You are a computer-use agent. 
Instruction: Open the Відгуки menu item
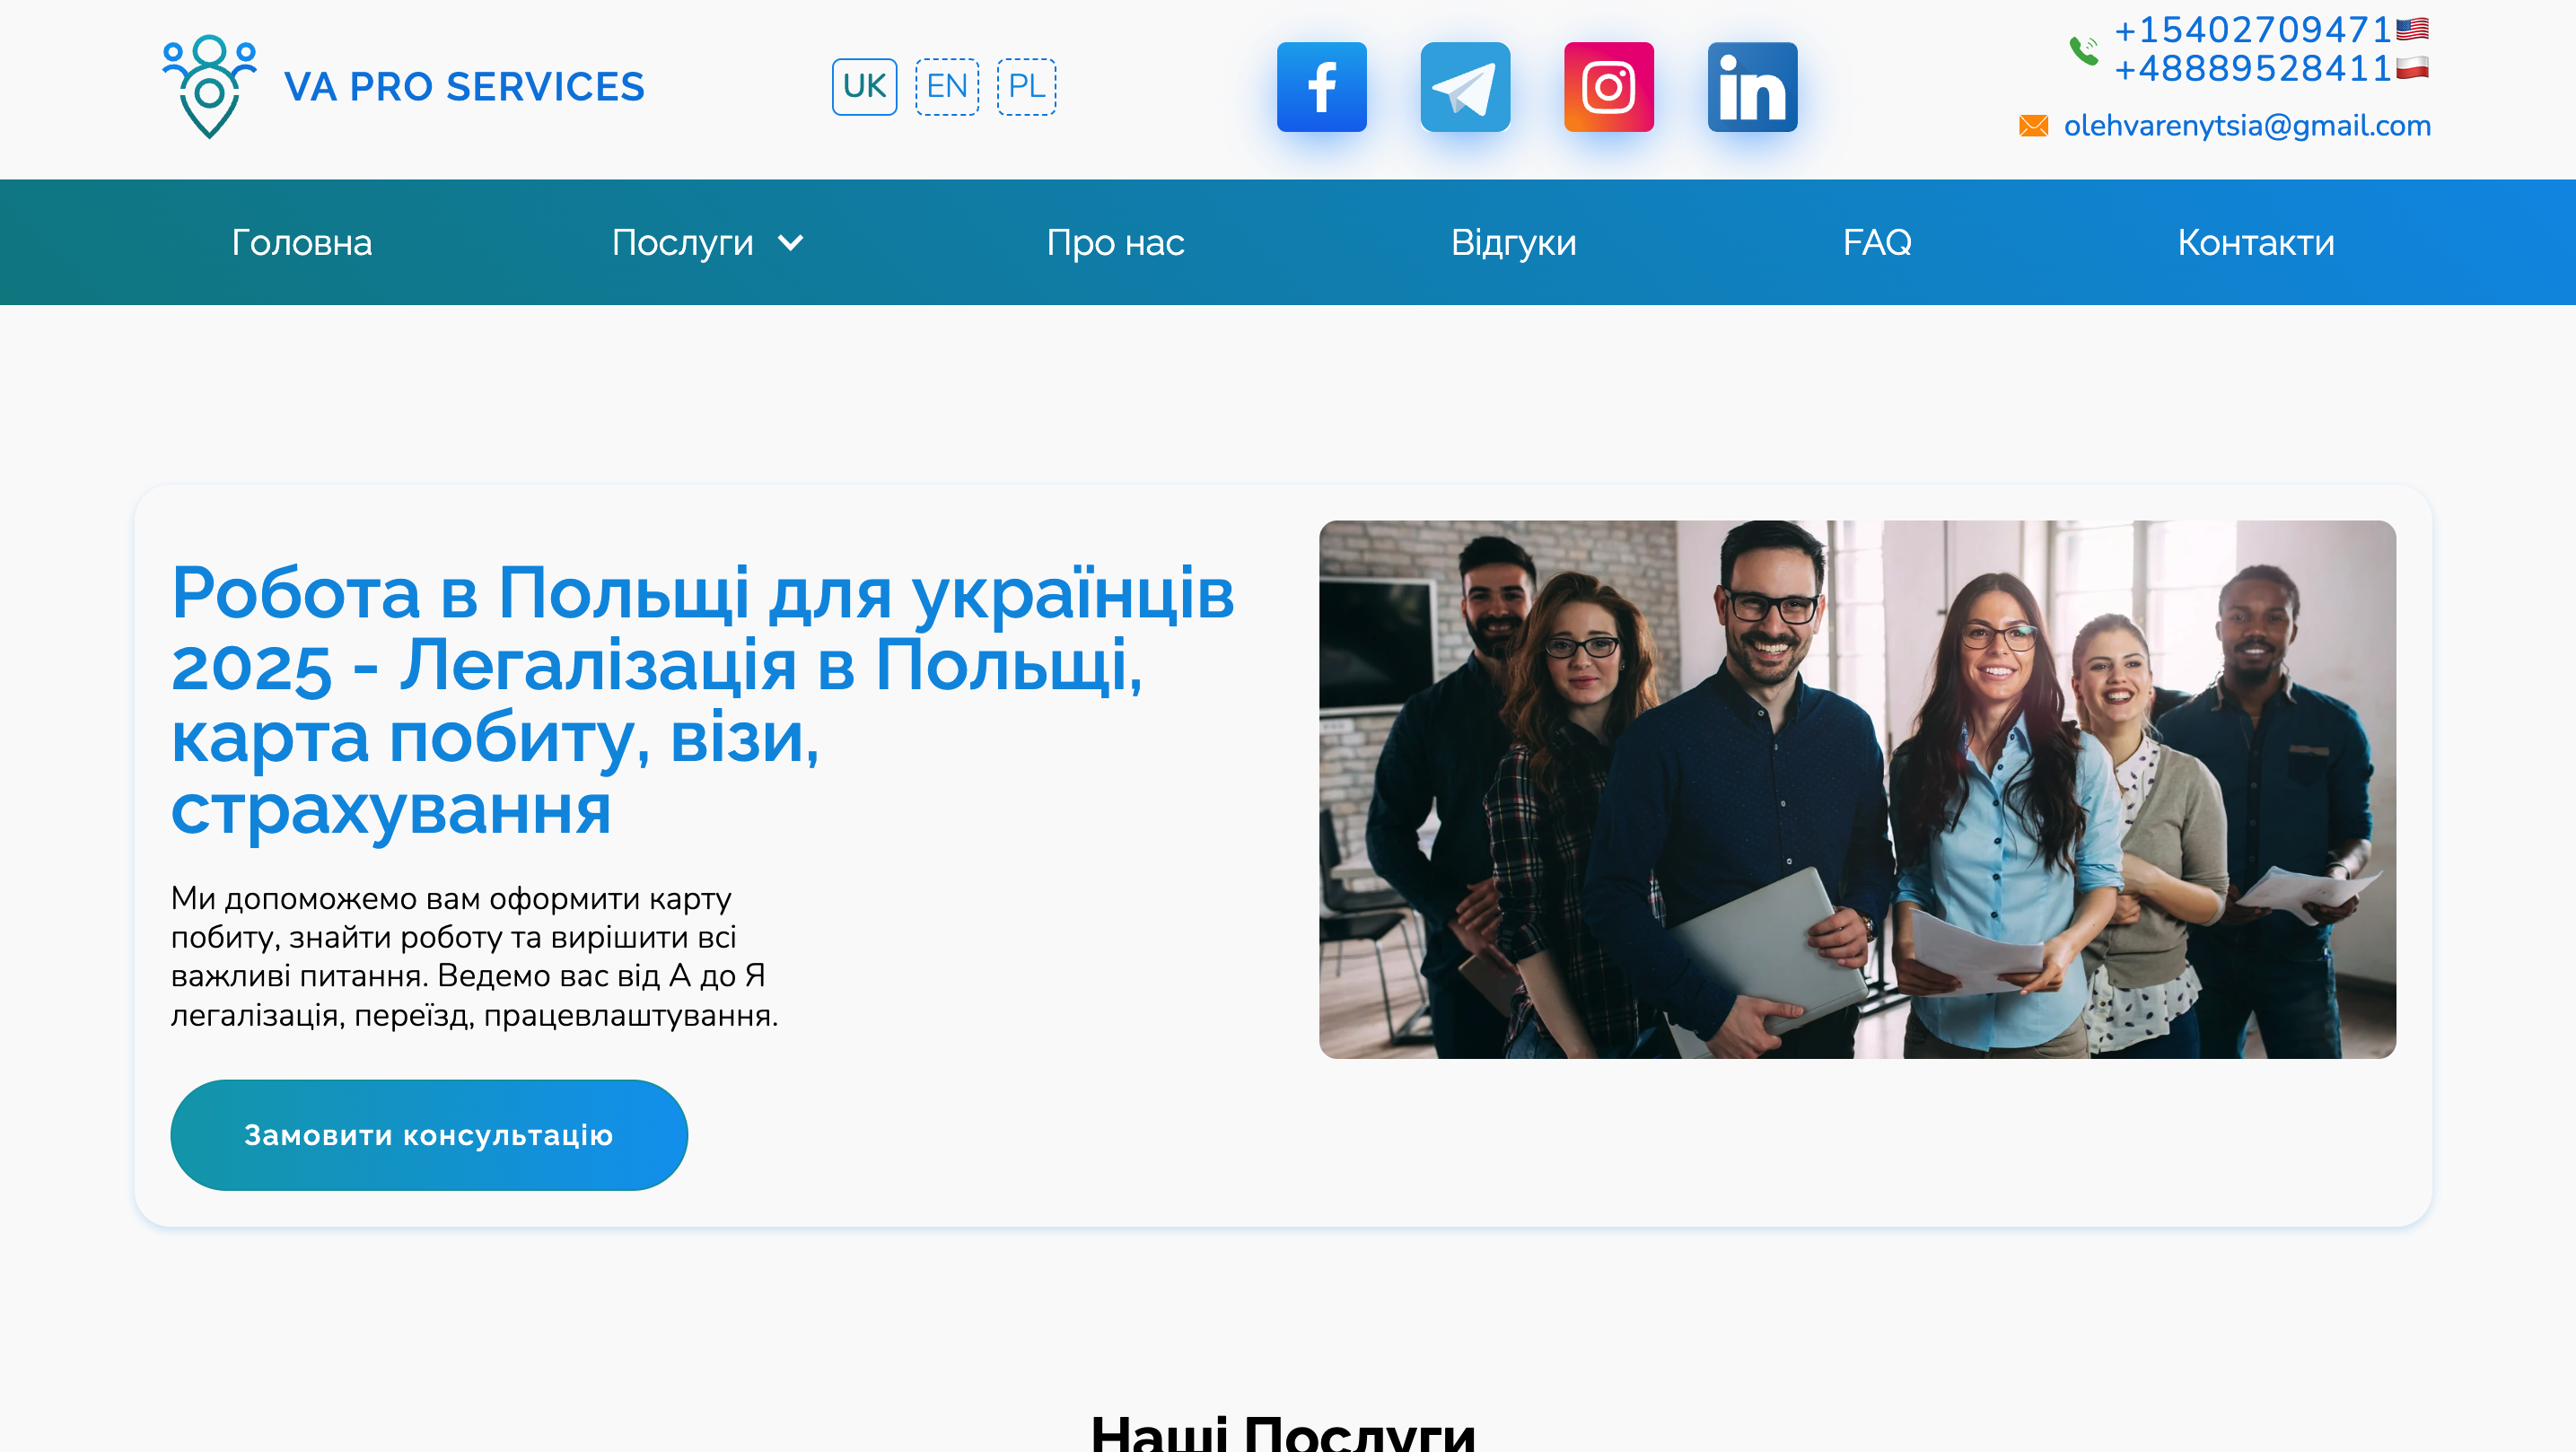[x=1512, y=243]
